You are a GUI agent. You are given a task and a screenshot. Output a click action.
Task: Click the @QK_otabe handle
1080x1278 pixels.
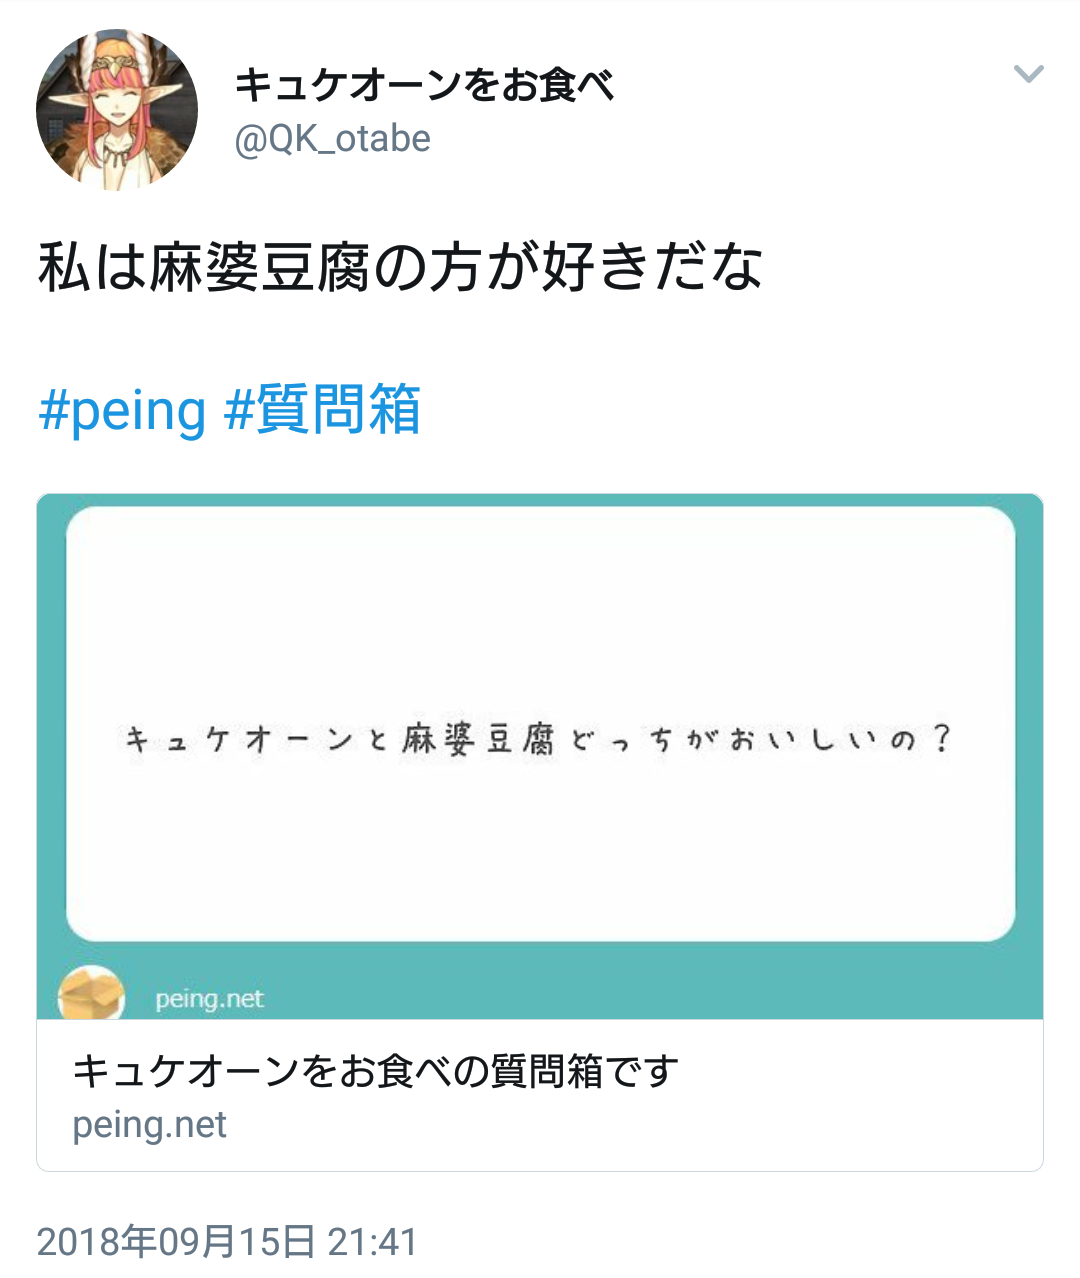click(332, 139)
